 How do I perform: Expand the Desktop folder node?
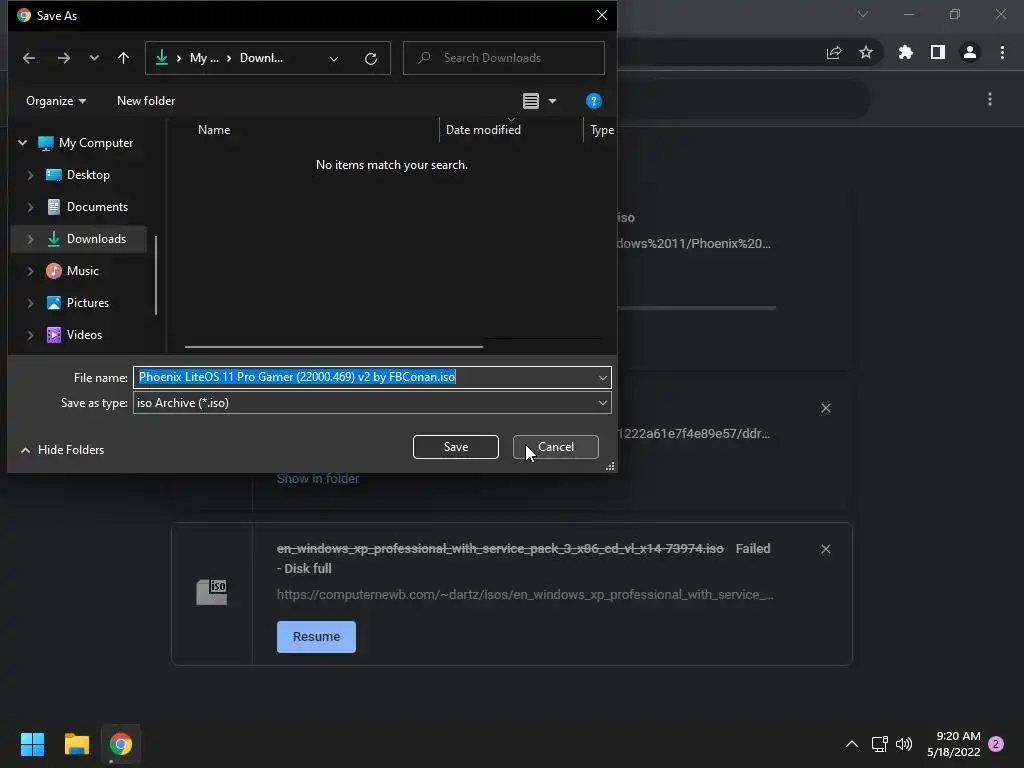click(x=30, y=175)
